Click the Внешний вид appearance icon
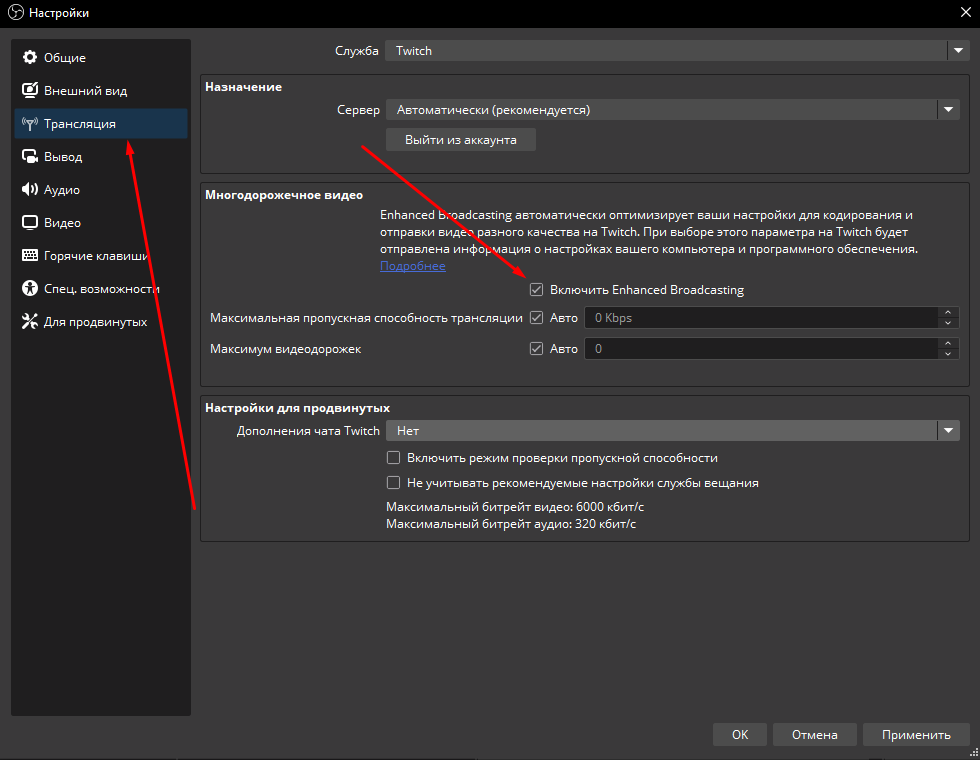Image resolution: width=980 pixels, height=760 pixels. 30,91
